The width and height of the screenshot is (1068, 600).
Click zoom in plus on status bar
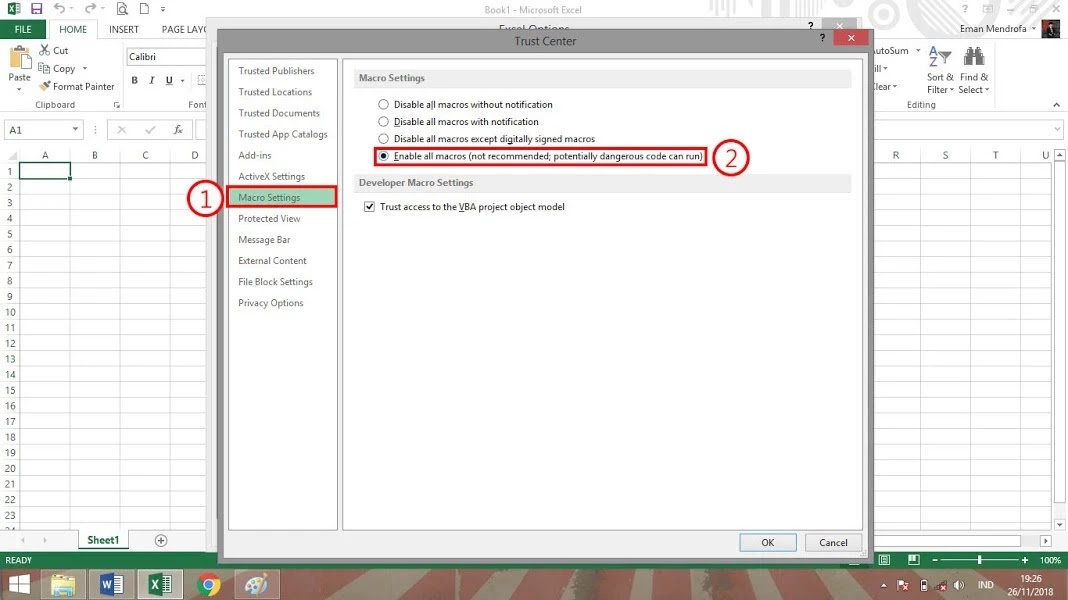(1024, 560)
